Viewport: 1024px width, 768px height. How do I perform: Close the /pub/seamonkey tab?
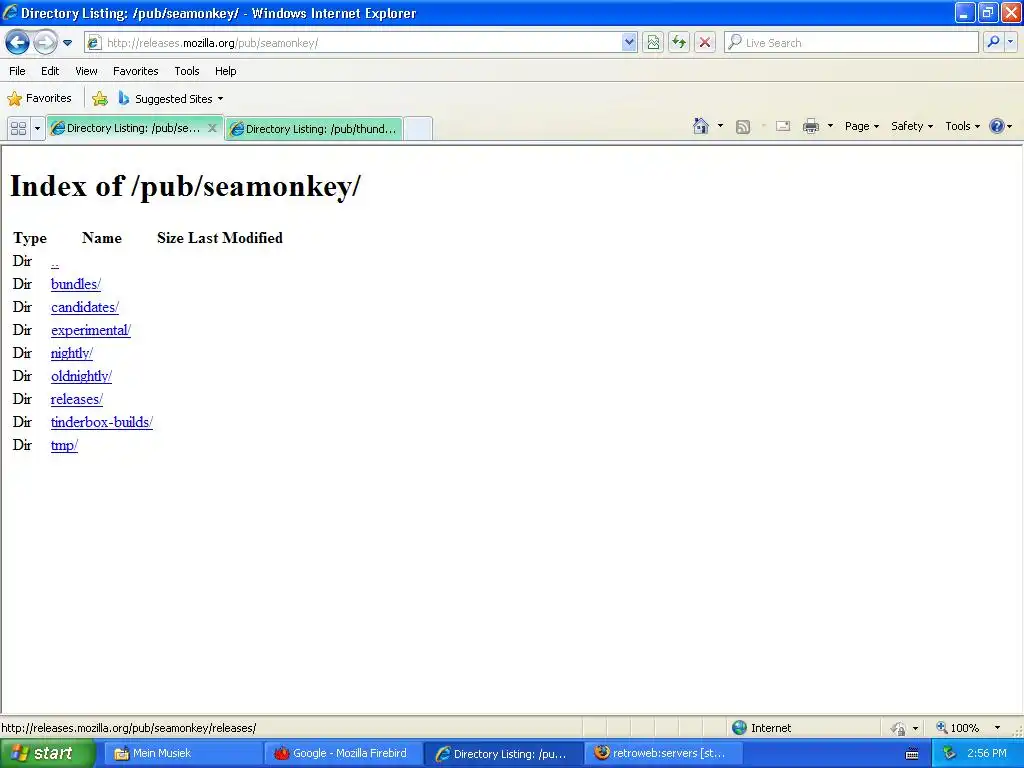click(212, 128)
